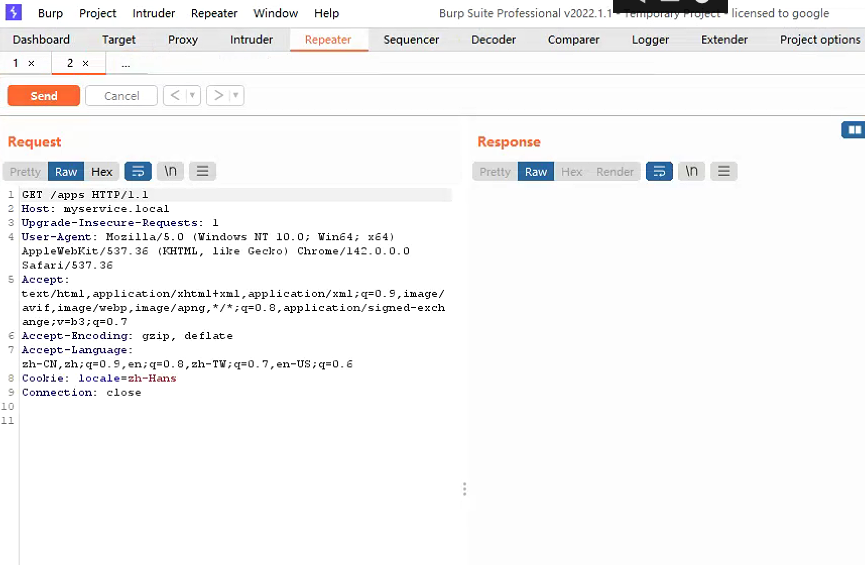
Task: Send the request
Action: tap(44, 95)
